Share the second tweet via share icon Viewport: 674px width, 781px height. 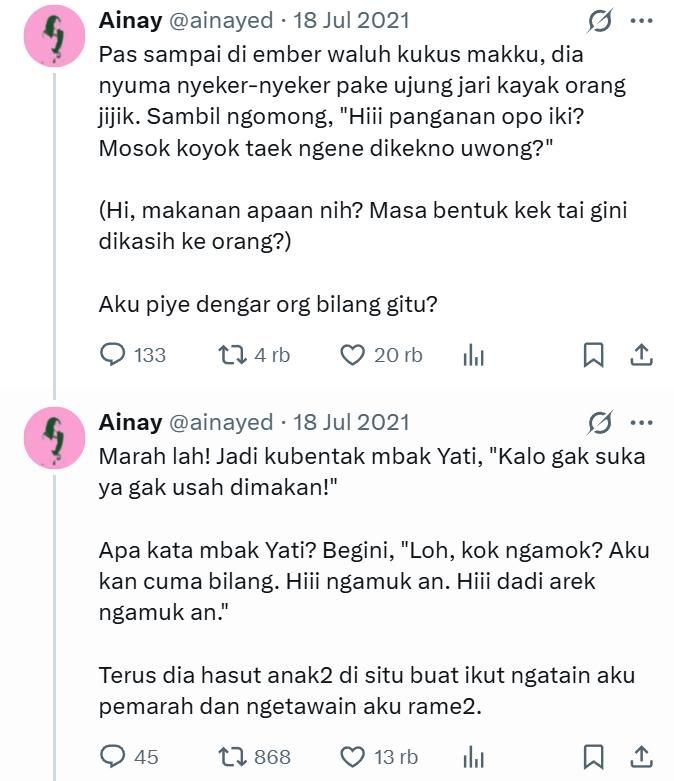point(641,756)
